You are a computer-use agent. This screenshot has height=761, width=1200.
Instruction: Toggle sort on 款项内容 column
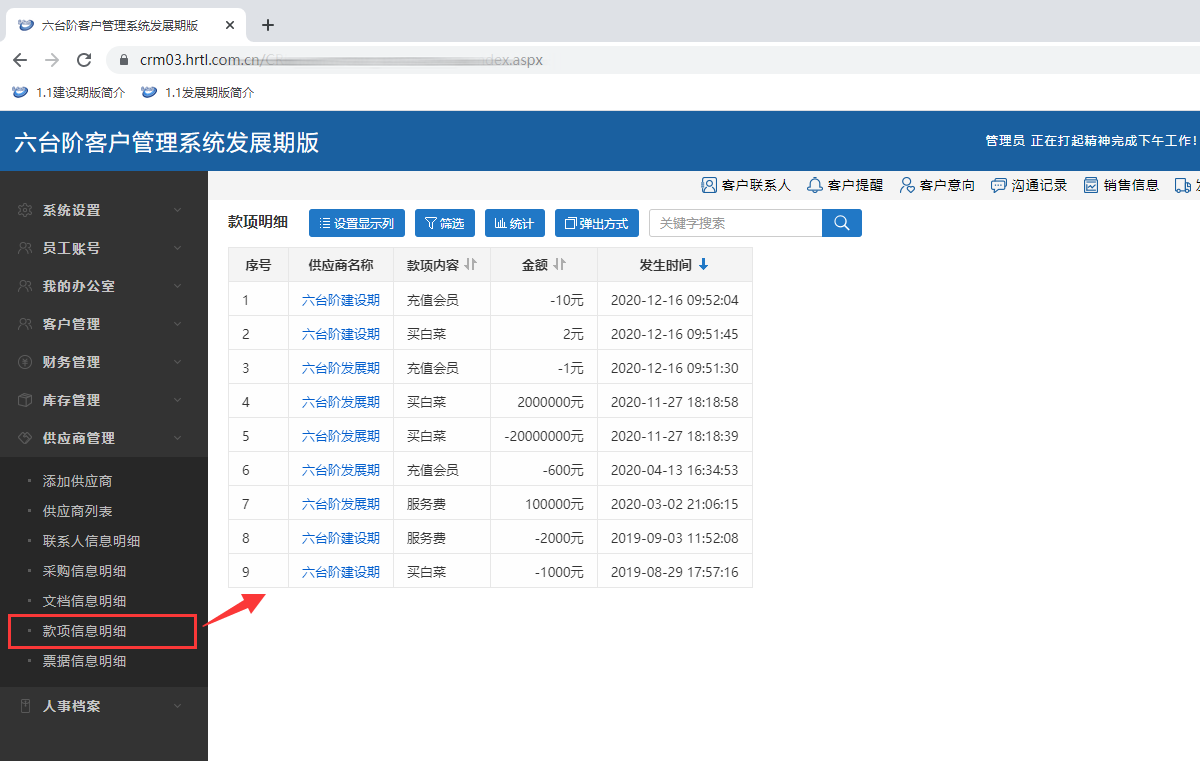(471, 265)
